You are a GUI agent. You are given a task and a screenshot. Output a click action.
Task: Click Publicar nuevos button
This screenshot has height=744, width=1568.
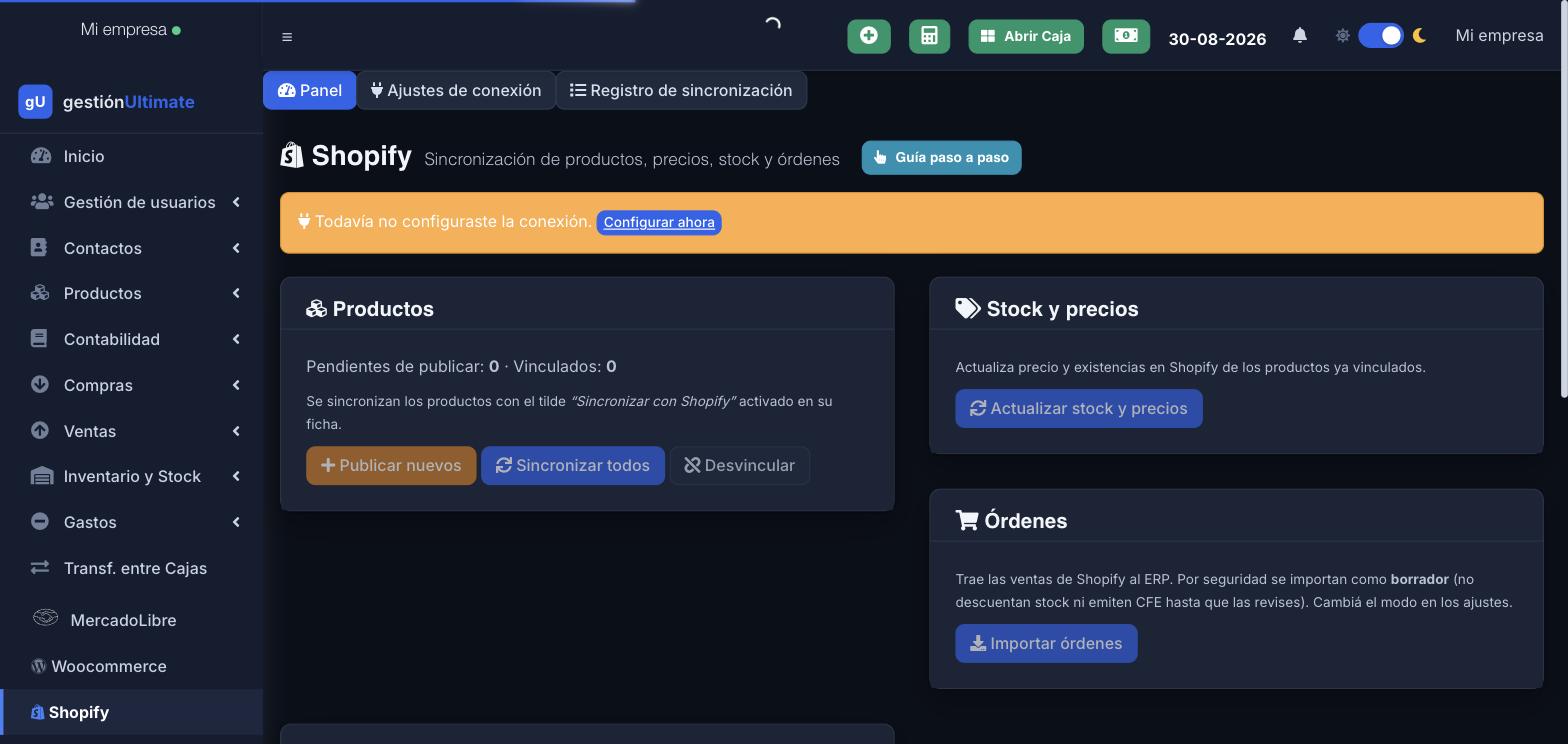391,465
